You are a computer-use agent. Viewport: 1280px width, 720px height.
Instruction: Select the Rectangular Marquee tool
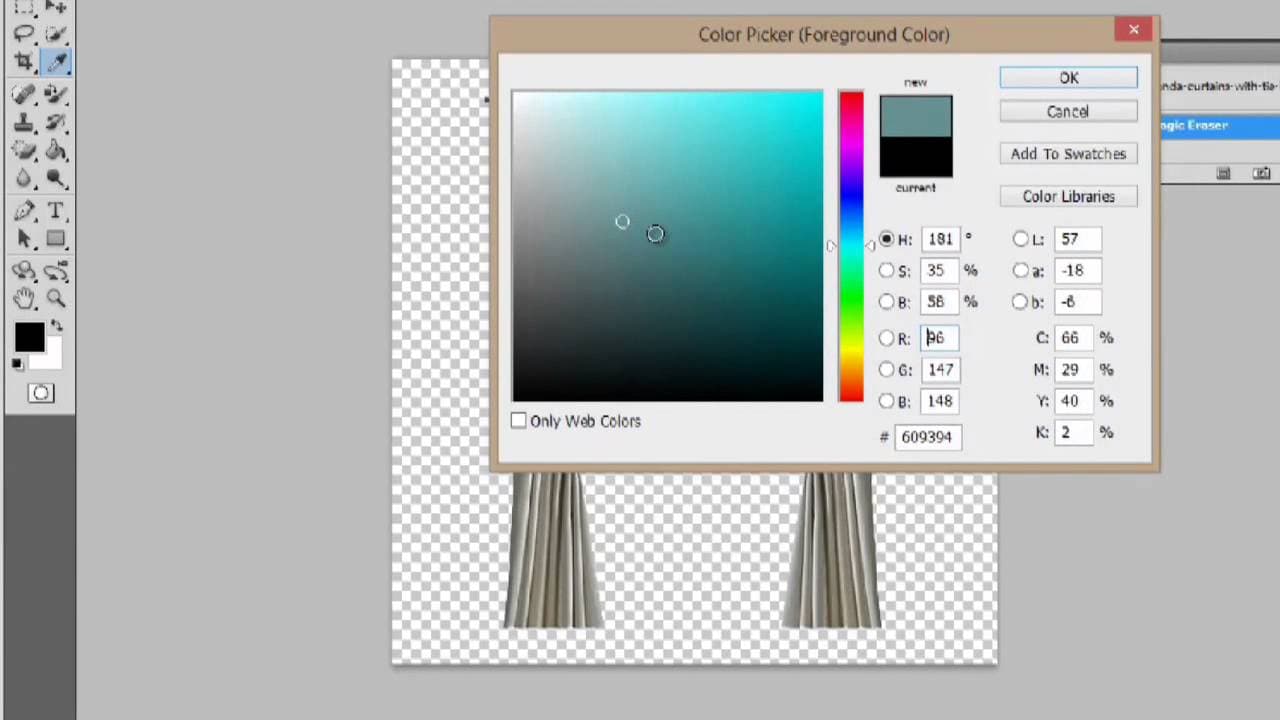(x=24, y=7)
